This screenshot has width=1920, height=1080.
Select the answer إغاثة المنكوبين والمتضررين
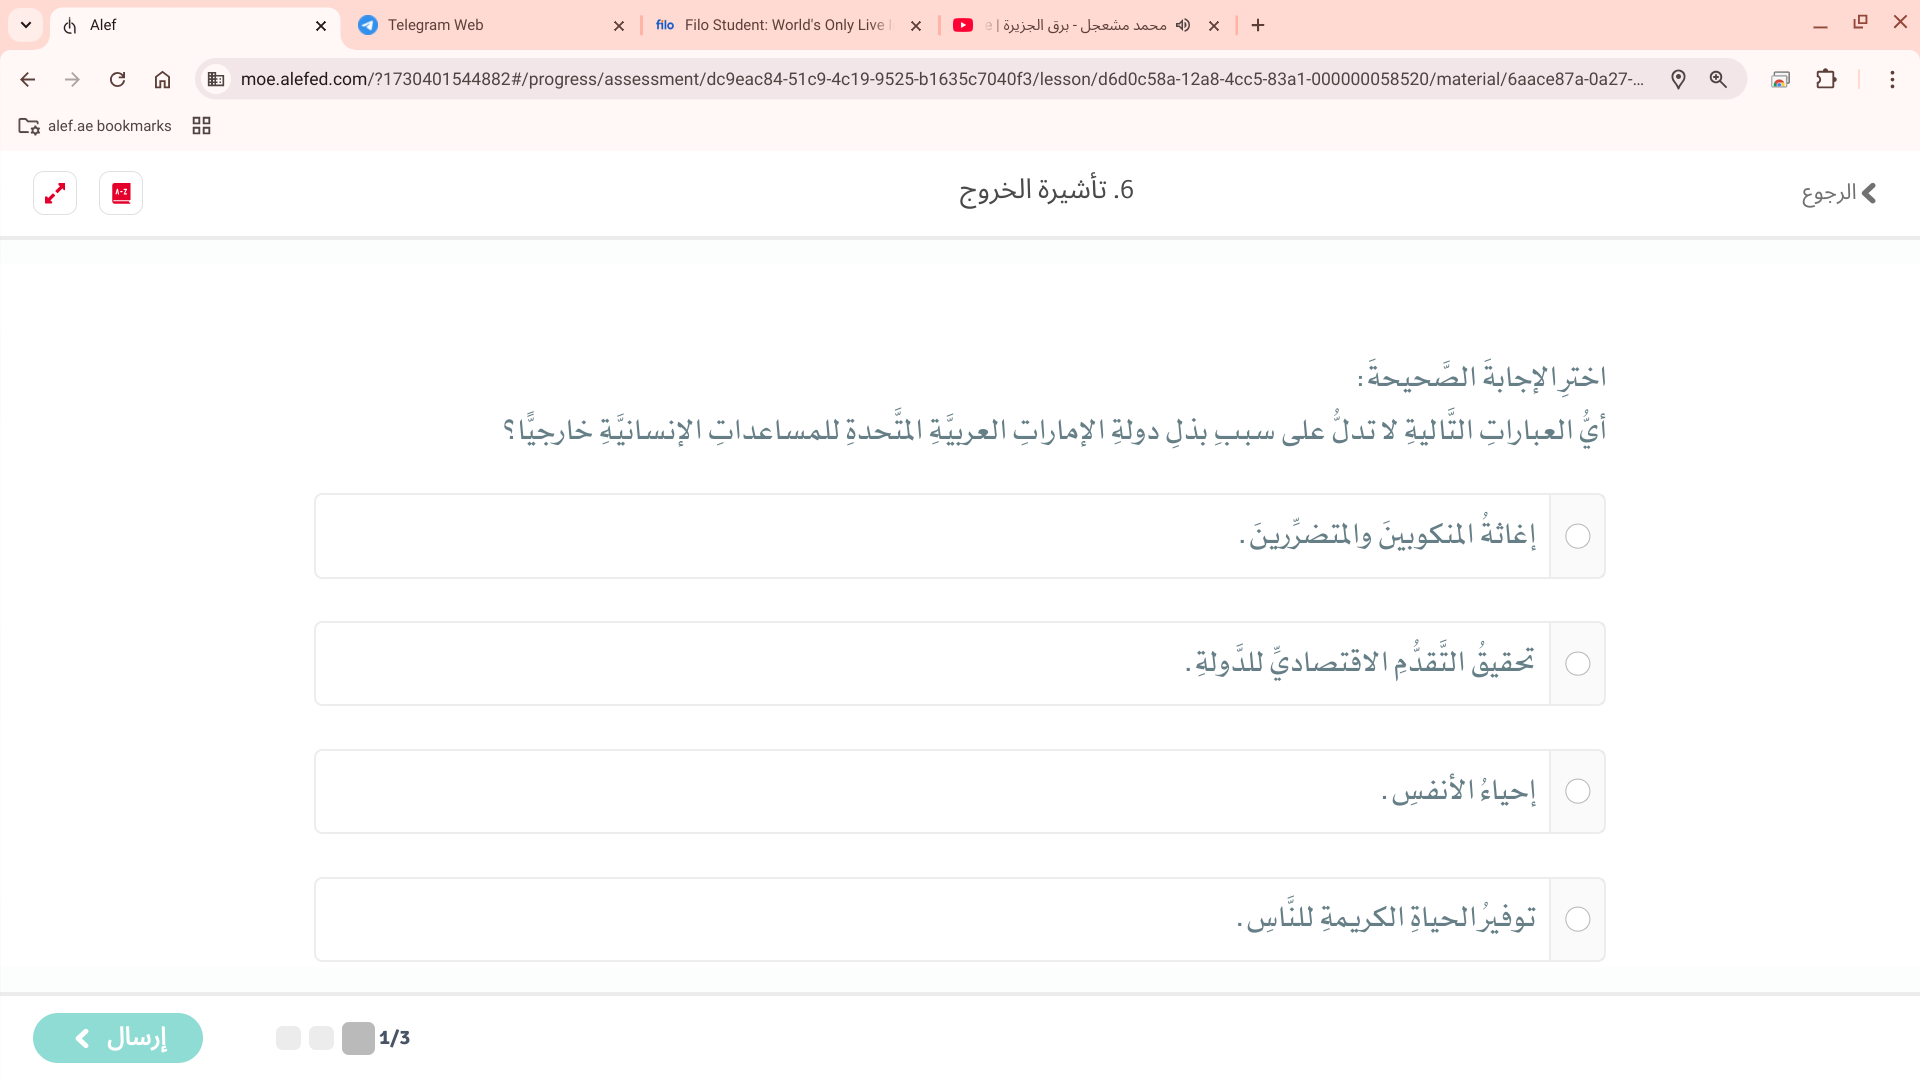pos(1577,537)
